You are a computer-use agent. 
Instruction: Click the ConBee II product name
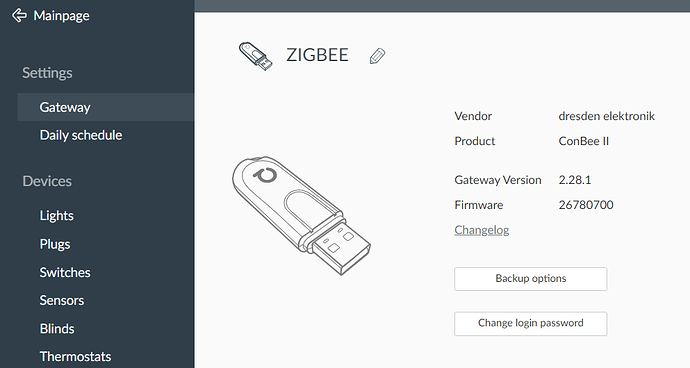584,141
